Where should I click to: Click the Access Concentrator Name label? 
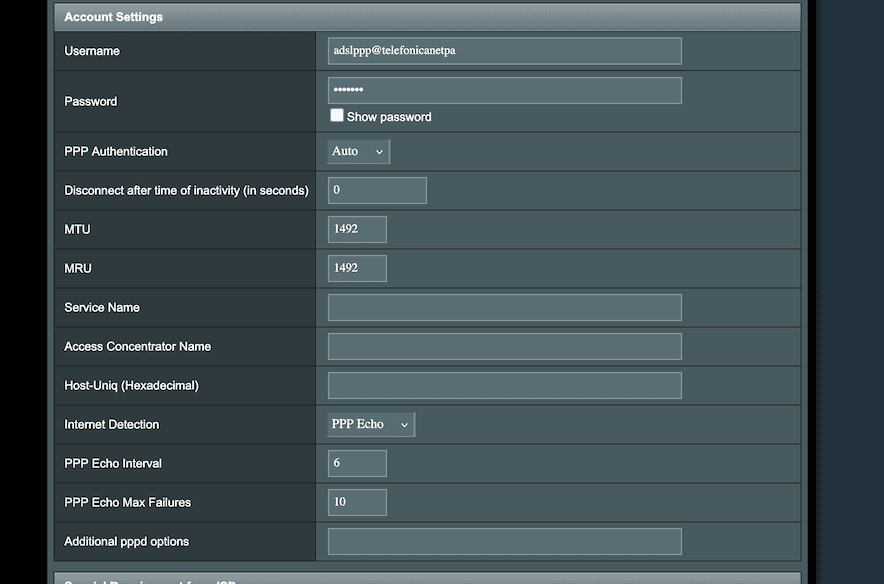(x=138, y=346)
